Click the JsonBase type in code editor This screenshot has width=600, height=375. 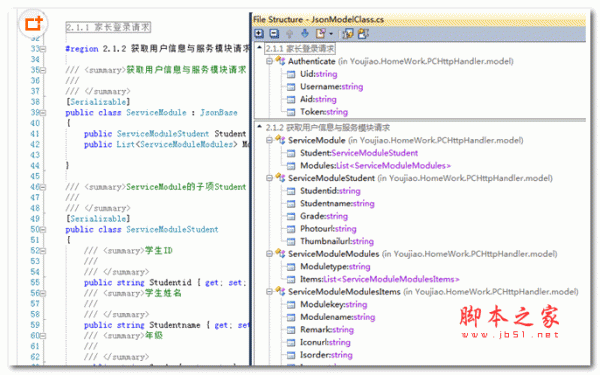[x=218, y=112]
